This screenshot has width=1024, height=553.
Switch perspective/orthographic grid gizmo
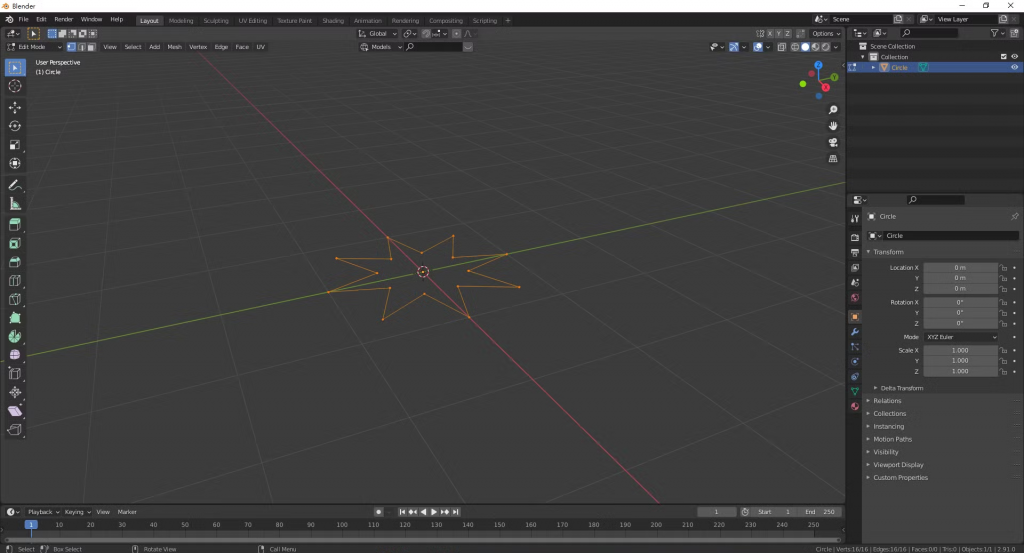[833, 159]
